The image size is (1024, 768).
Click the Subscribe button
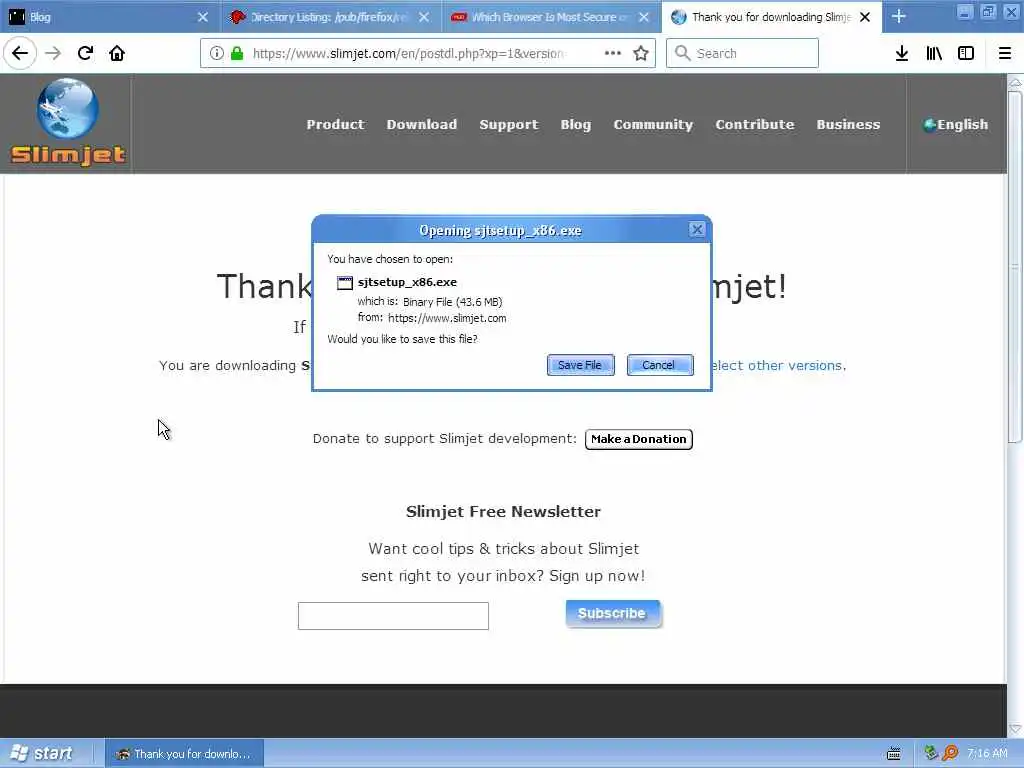coord(613,614)
